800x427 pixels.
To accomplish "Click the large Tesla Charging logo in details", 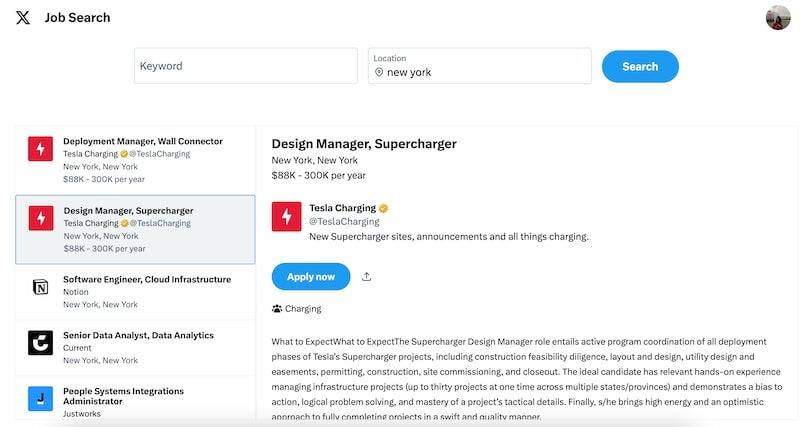I will (x=286, y=216).
